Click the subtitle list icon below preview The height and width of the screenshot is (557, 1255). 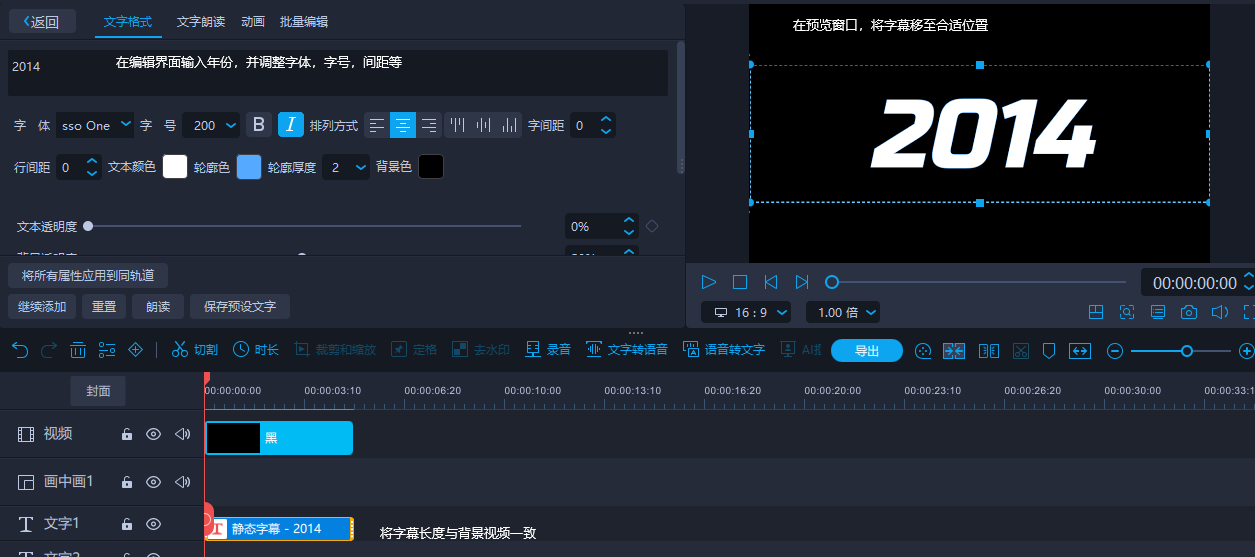(1158, 312)
